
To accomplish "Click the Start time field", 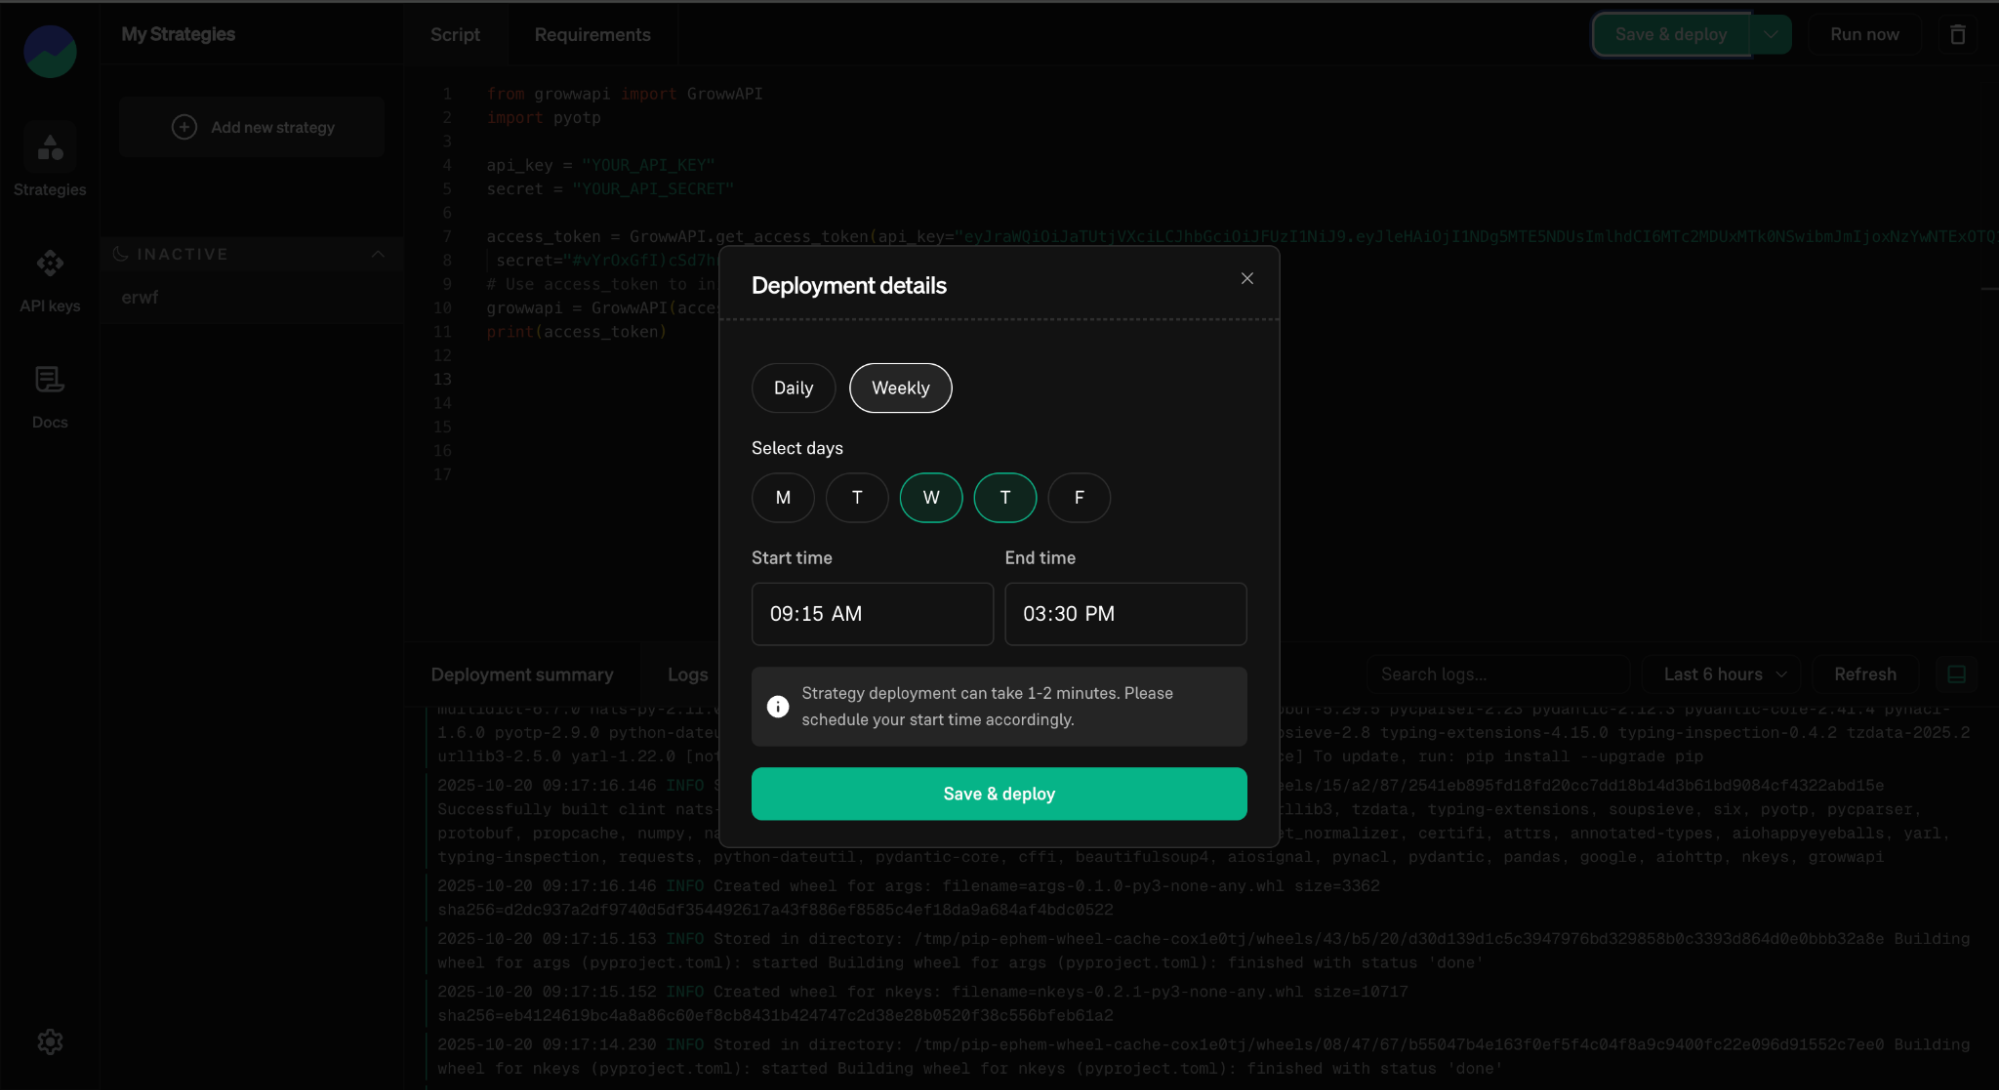I will point(872,614).
